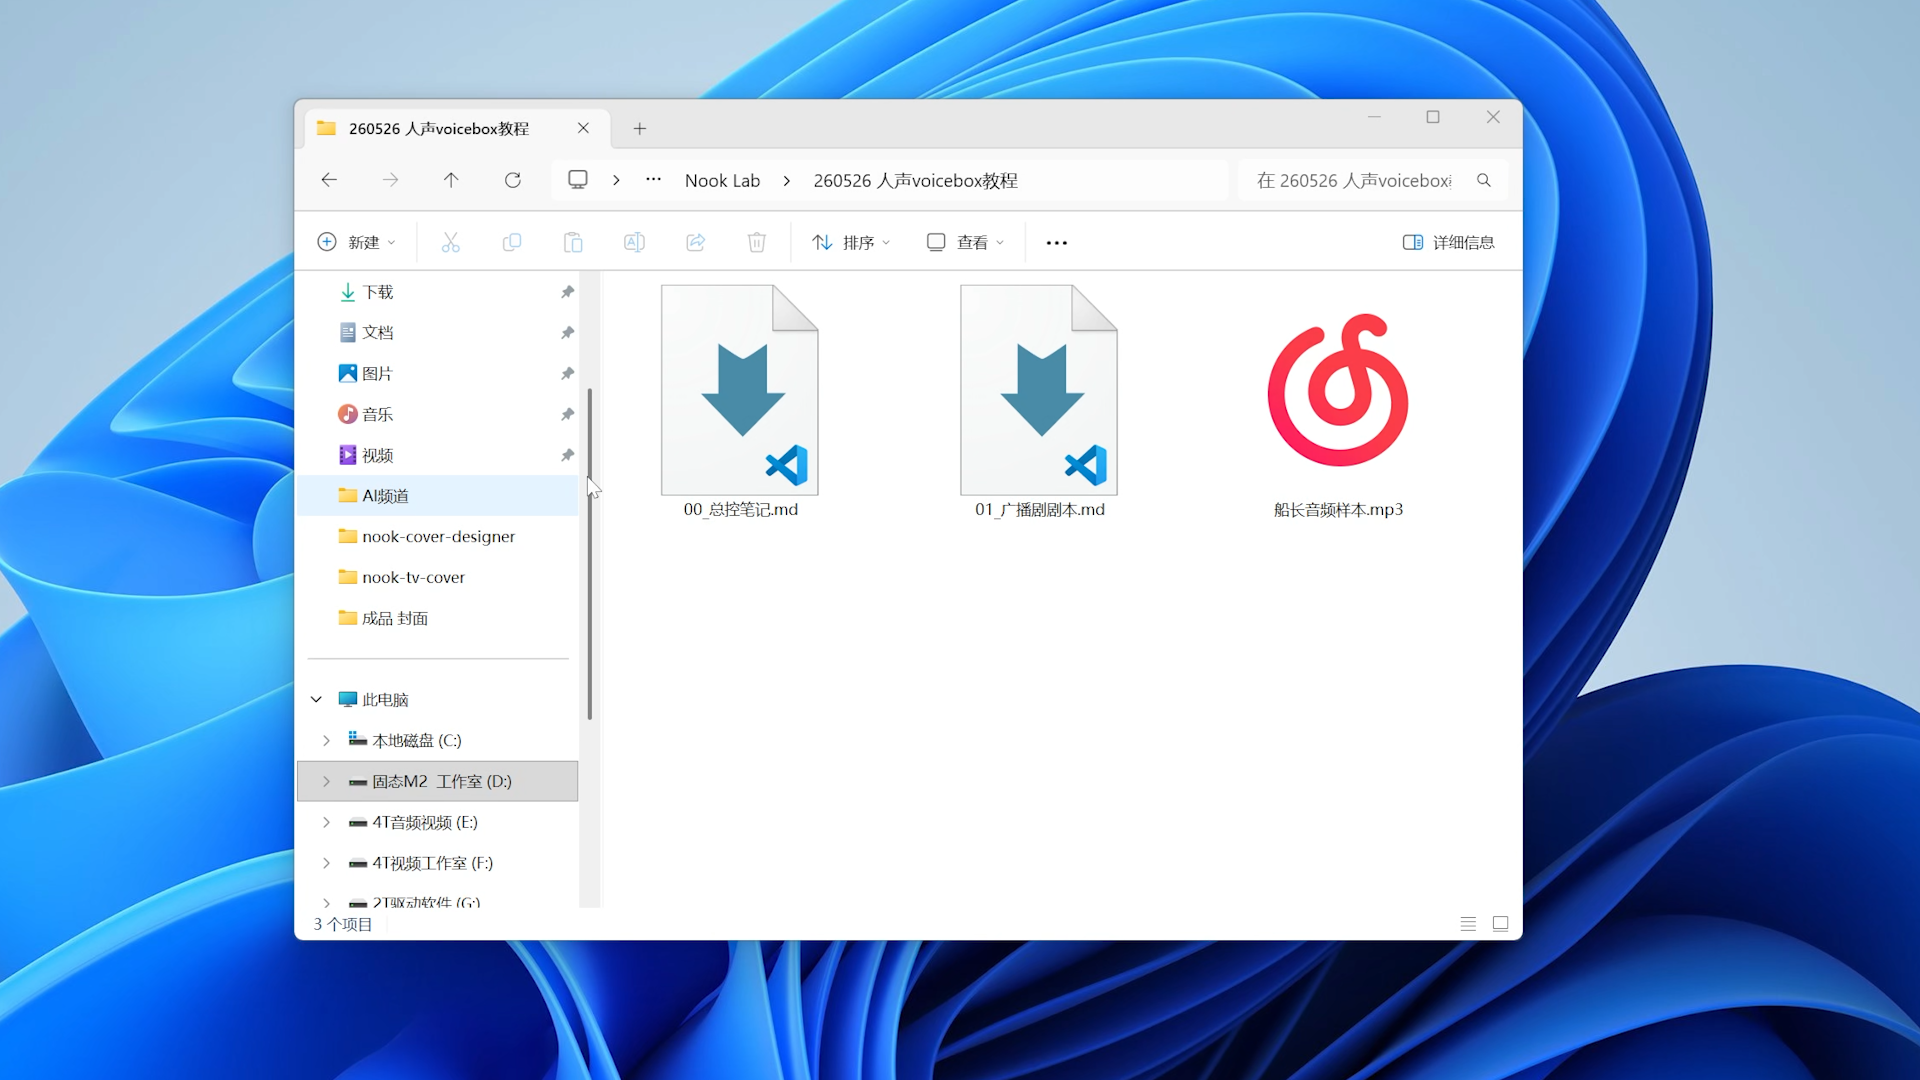
Task: Go back to the previous folder
Action: (x=329, y=180)
